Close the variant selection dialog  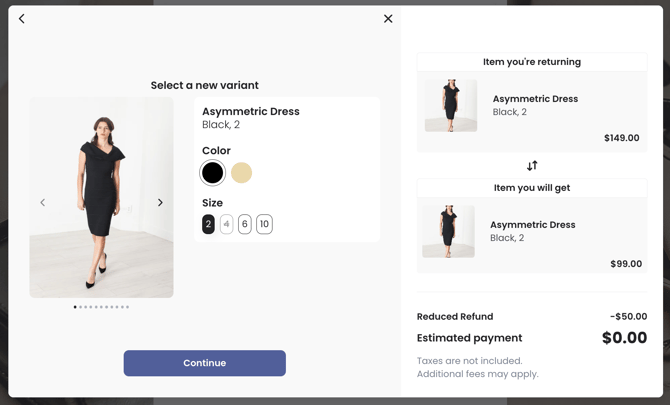click(x=388, y=19)
